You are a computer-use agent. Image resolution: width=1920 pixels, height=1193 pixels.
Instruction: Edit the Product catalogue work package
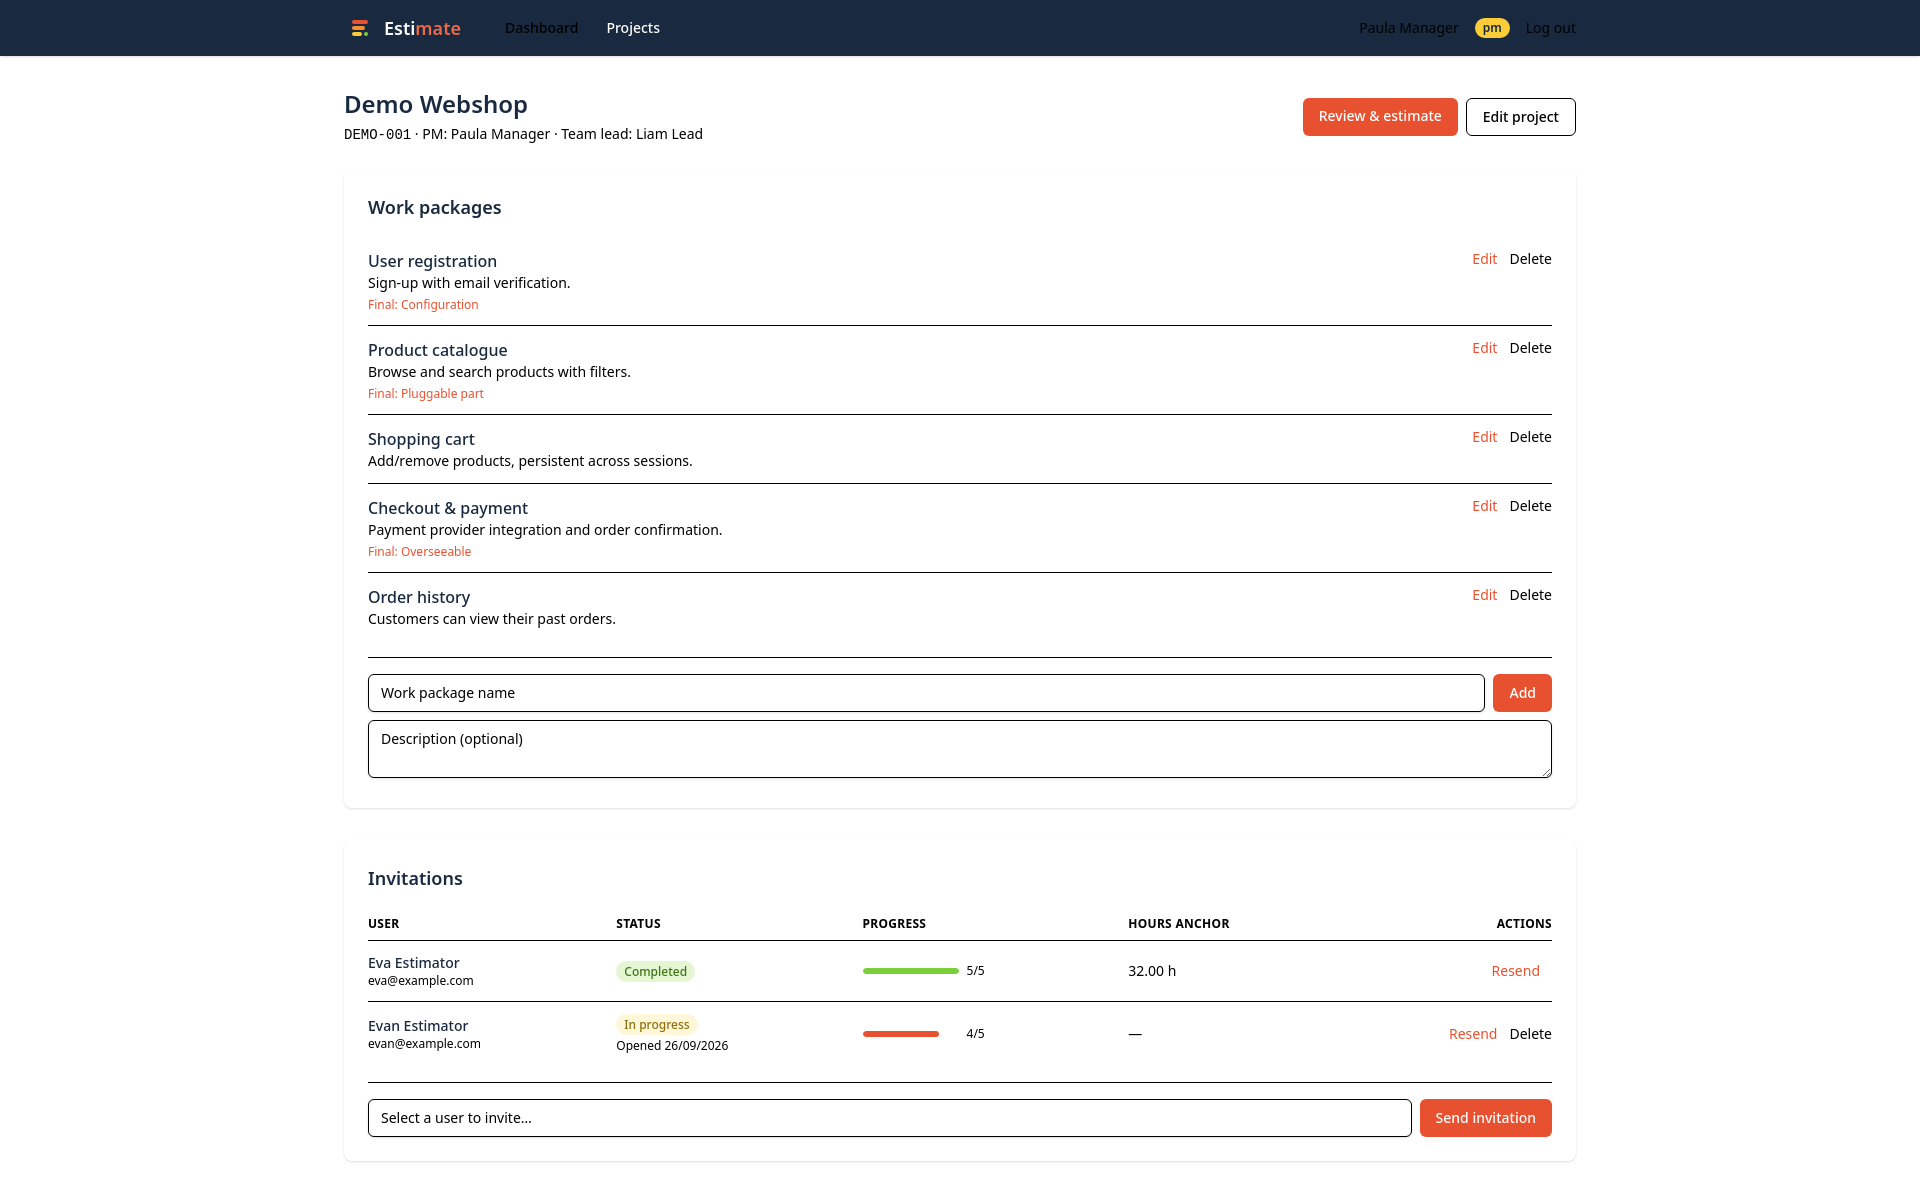(x=1484, y=348)
